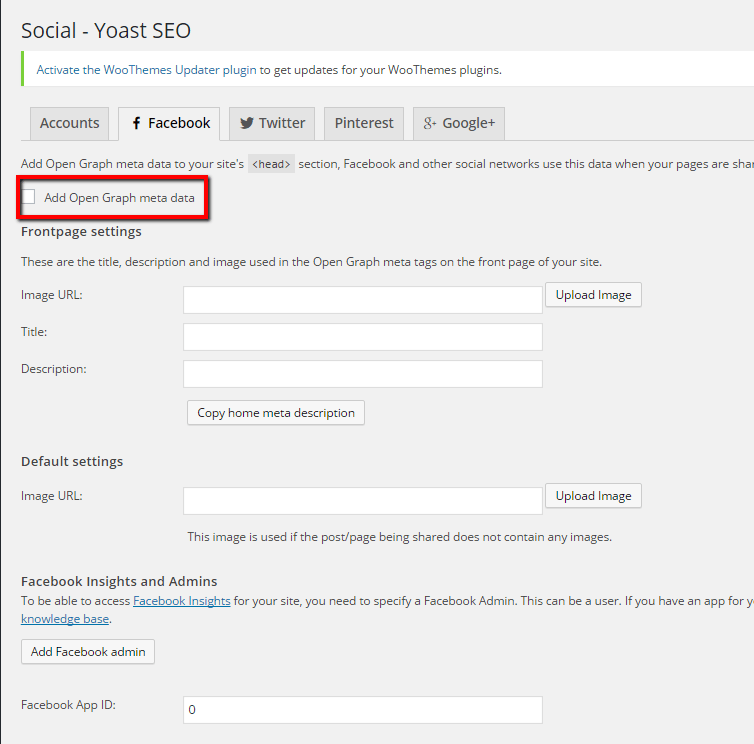The width and height of the screenshot is (754, 744).
Task: Click Add Facebook admin button
Action: pos(88,652)
